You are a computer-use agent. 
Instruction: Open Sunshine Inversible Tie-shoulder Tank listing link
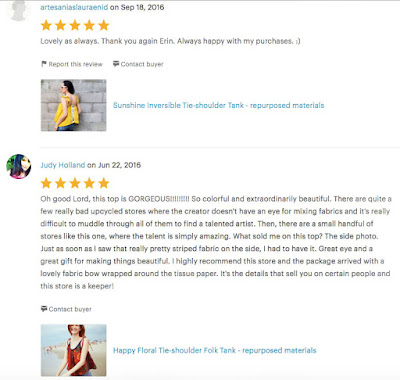tap(218, 105)
